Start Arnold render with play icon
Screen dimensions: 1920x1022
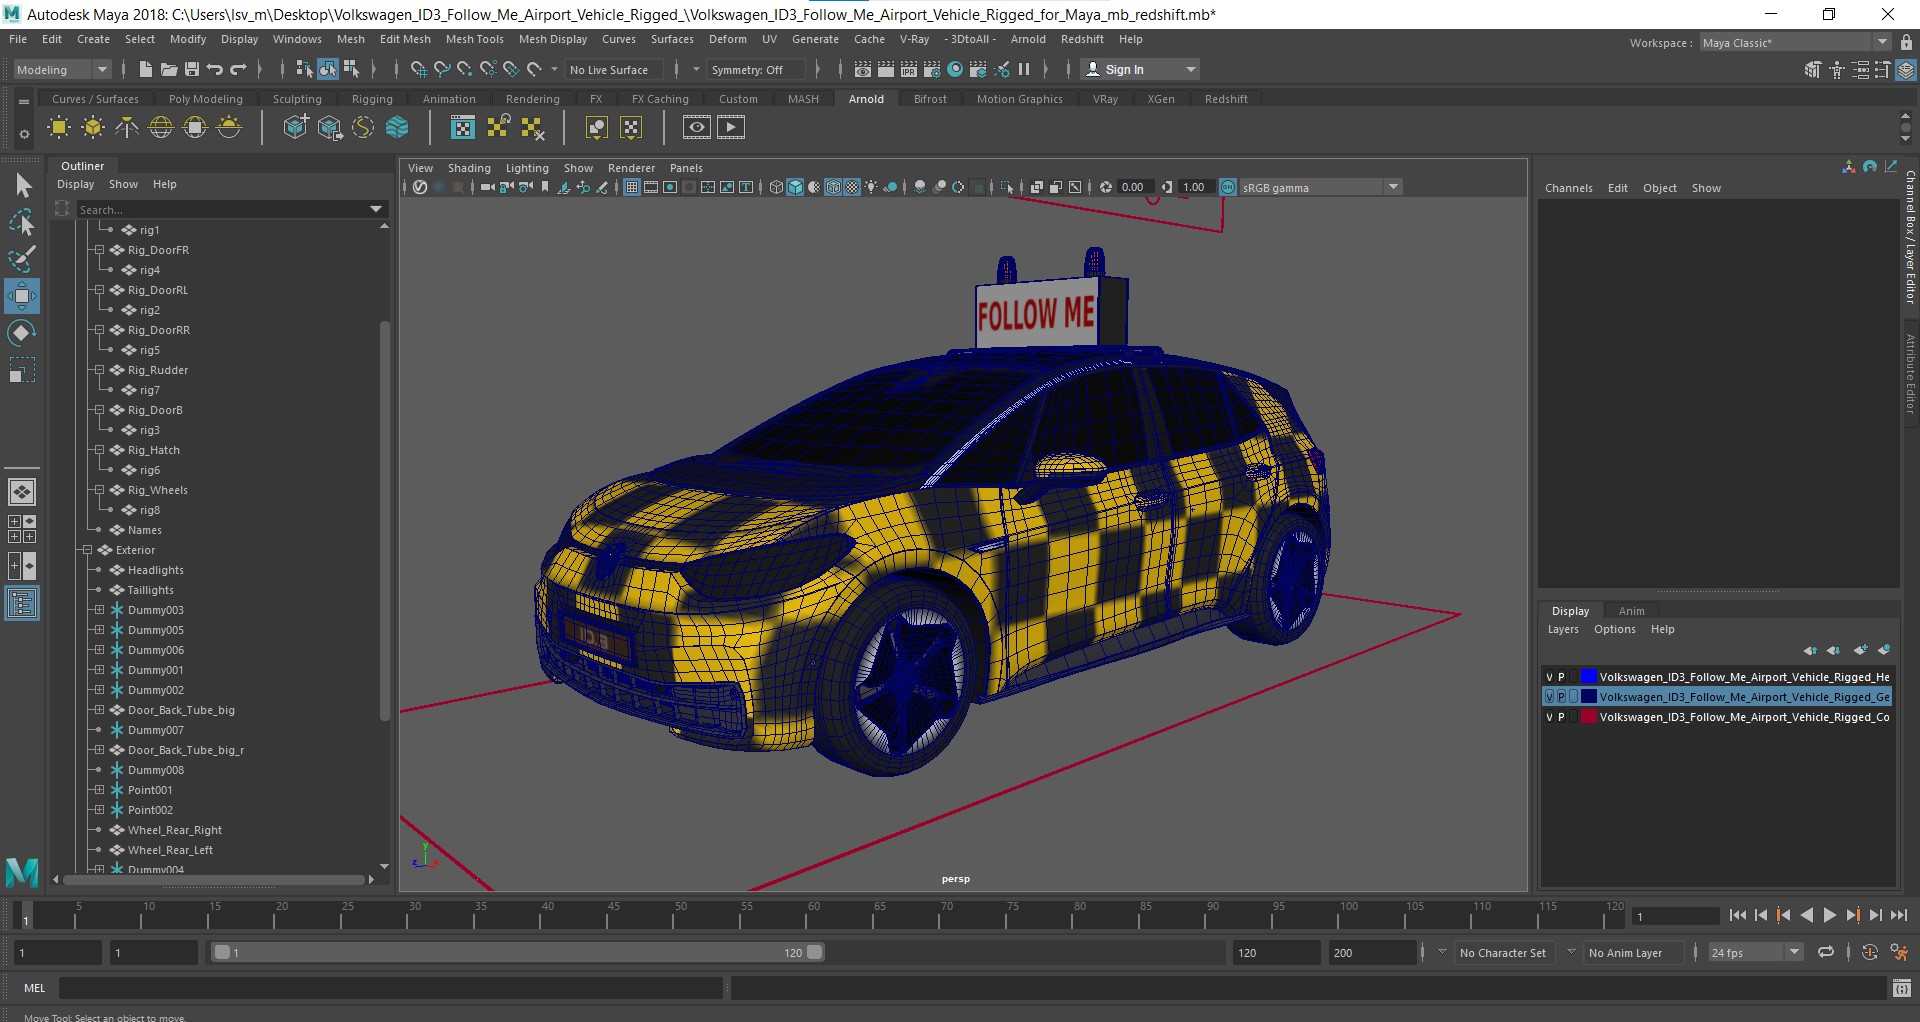731,127
